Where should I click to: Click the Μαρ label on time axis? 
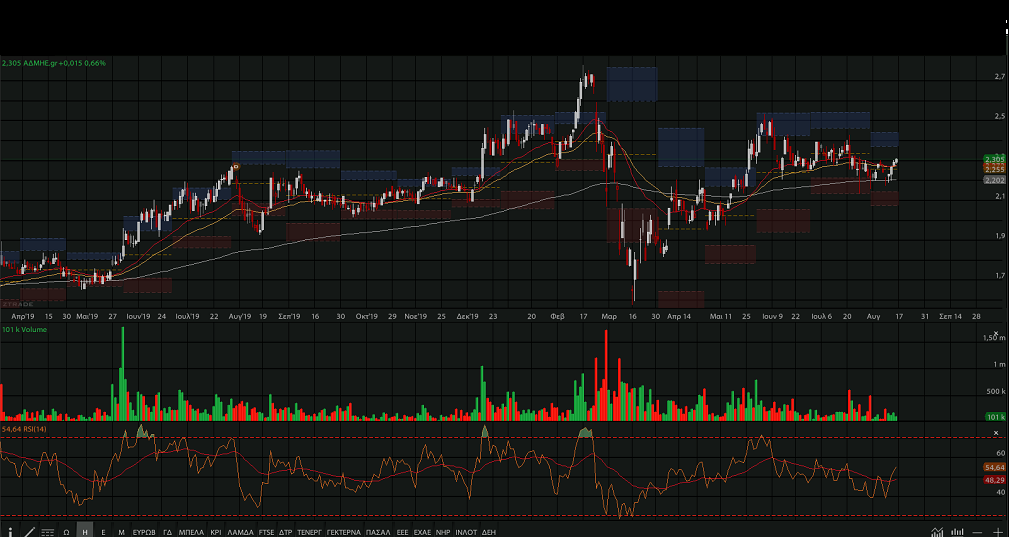tap(608, 316)
